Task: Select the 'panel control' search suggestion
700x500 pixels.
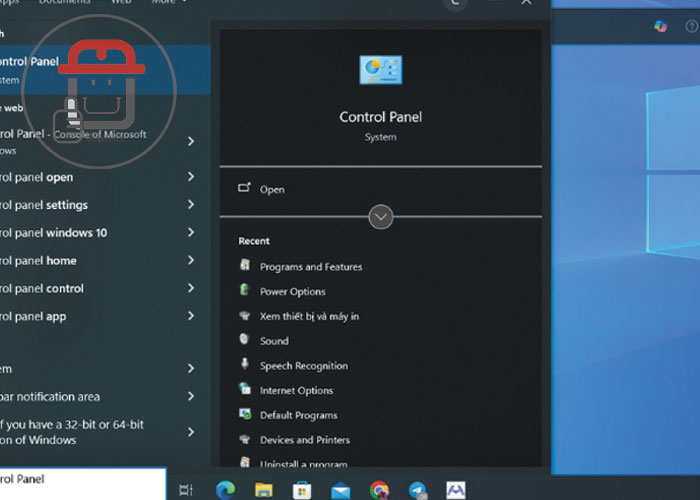Action: pyautogui.click(x=105, y=288)
